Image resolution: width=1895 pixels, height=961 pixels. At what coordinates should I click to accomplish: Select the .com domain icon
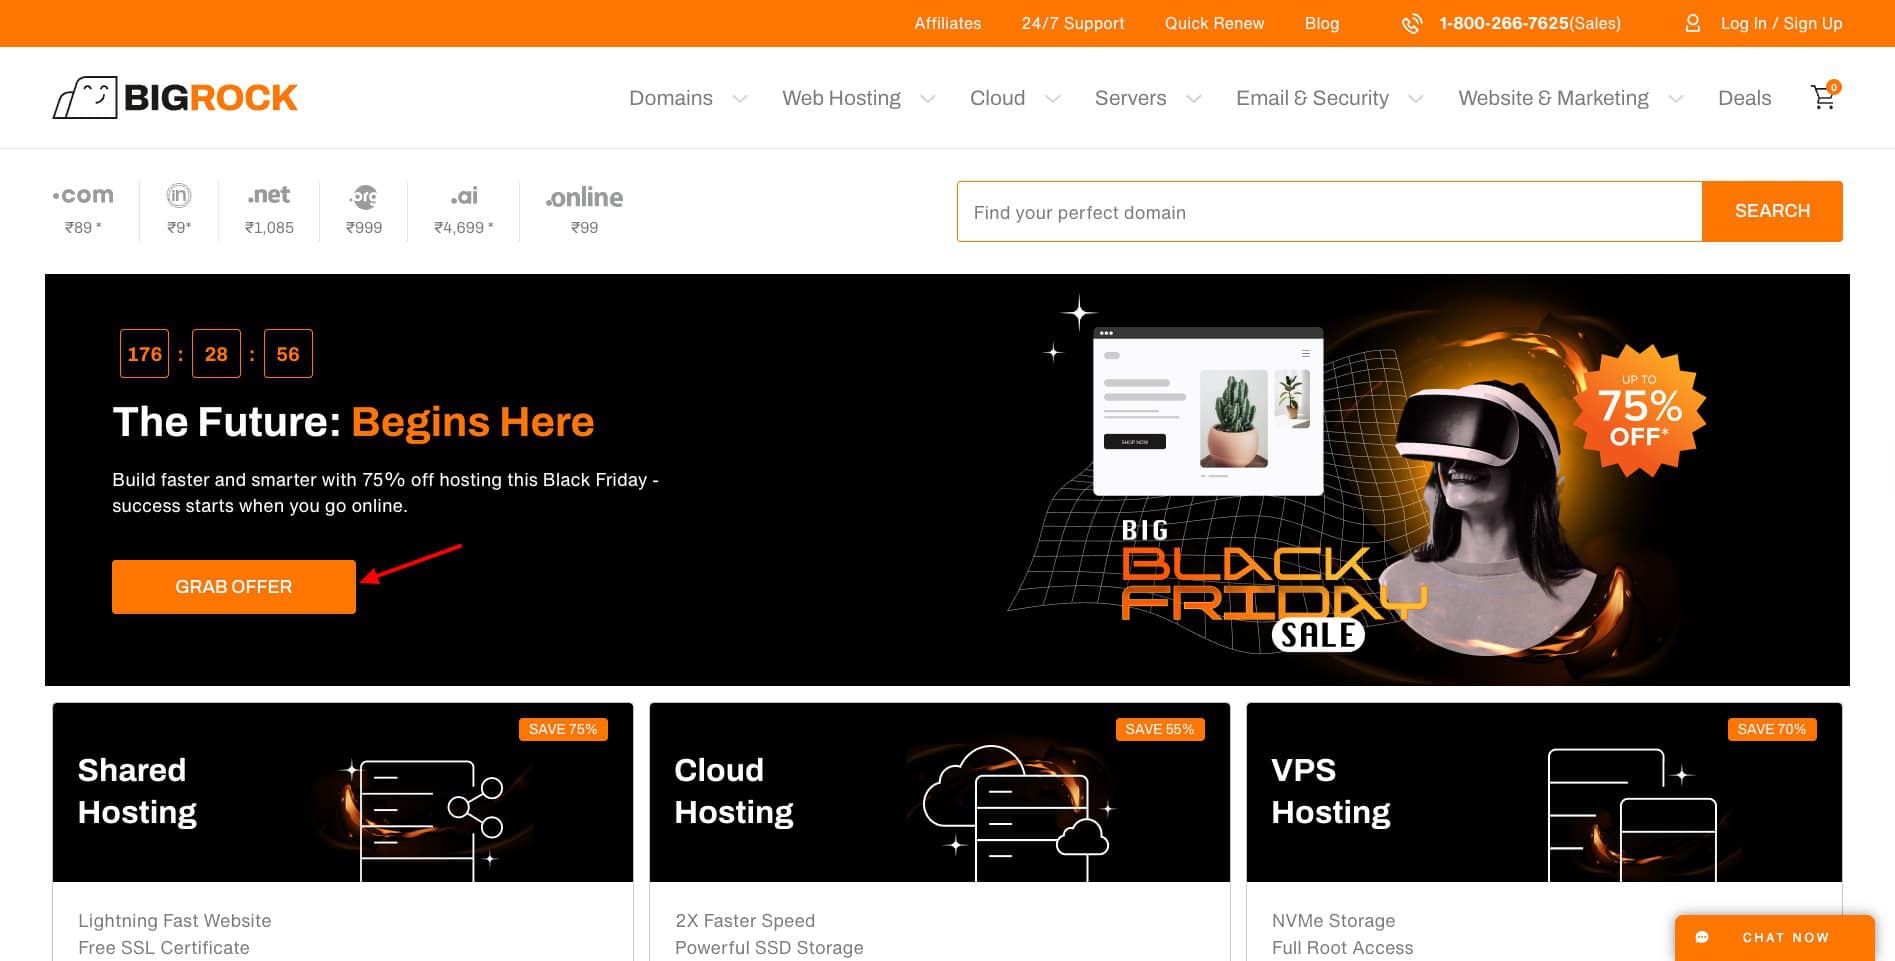[83, 196]
